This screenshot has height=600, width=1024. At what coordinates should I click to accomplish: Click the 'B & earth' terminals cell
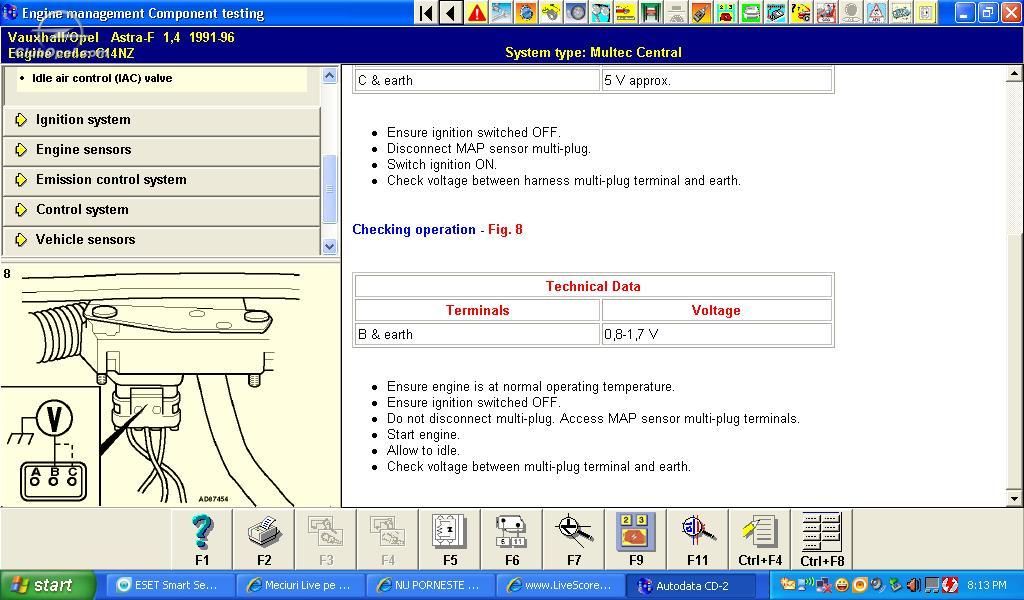tap(477, 334)
